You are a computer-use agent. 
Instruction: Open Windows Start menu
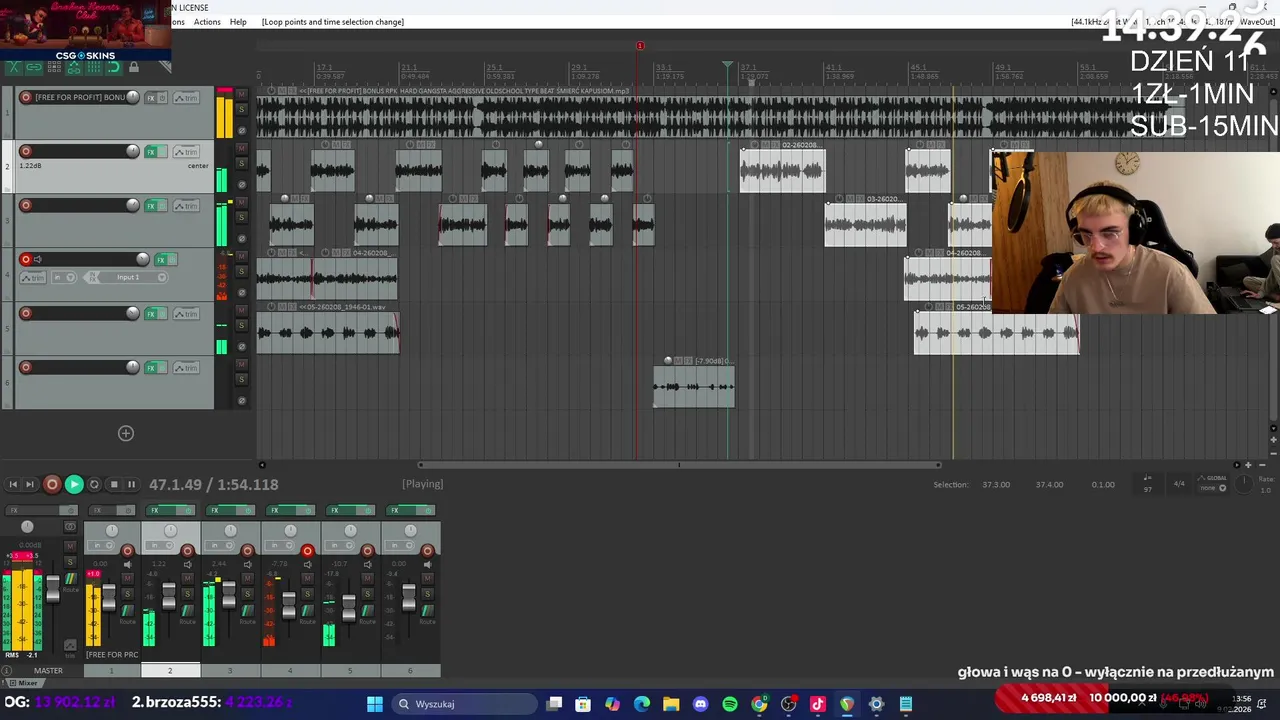coord(374,704)
